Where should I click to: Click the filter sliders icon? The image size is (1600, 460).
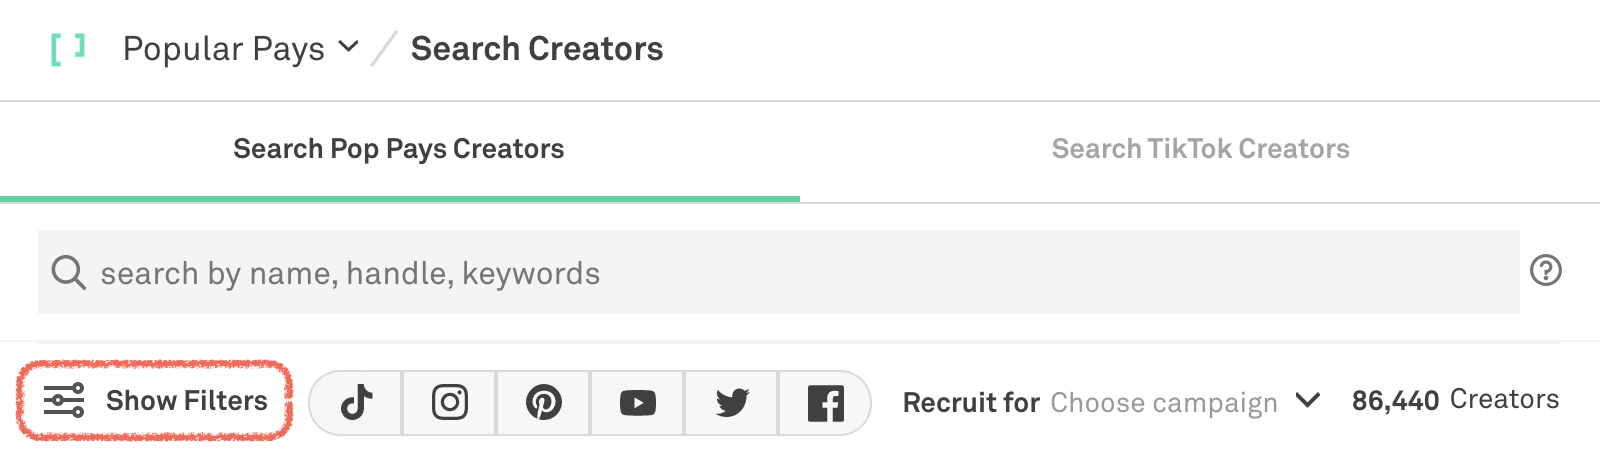pyautogui.click(x=64, y=401)
